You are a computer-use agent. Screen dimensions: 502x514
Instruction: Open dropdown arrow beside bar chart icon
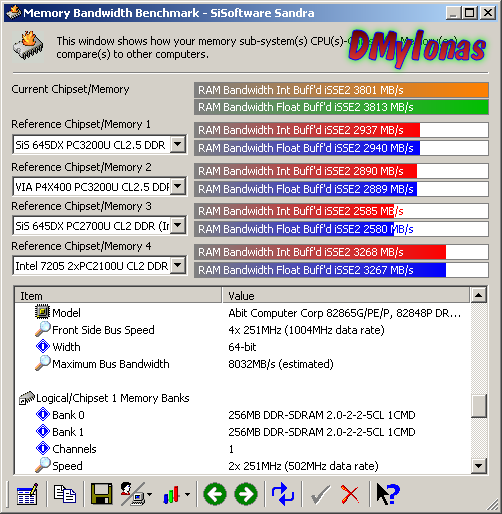click(188, 495)
